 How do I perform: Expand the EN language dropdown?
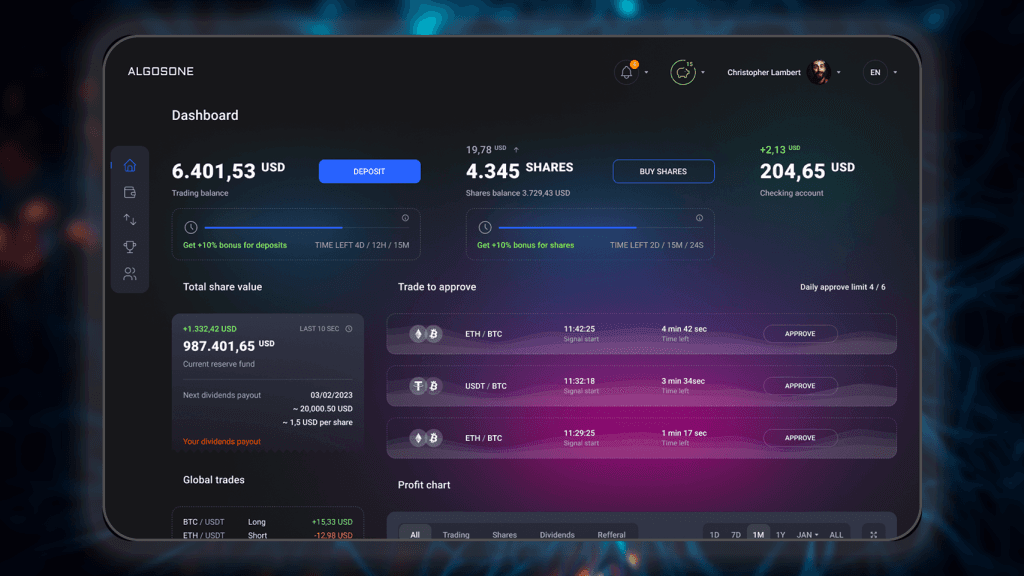(x=881, y=72)
